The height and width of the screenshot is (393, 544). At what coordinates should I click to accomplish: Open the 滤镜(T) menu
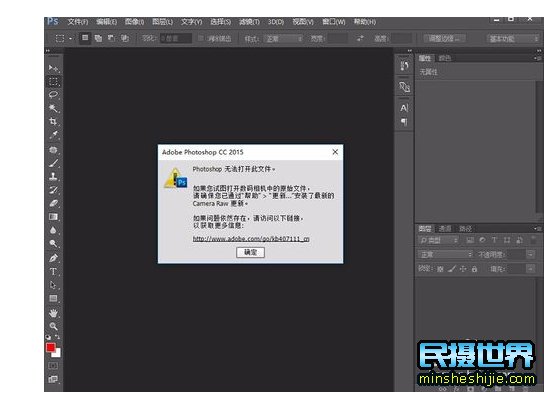click(x=249, y=22)
